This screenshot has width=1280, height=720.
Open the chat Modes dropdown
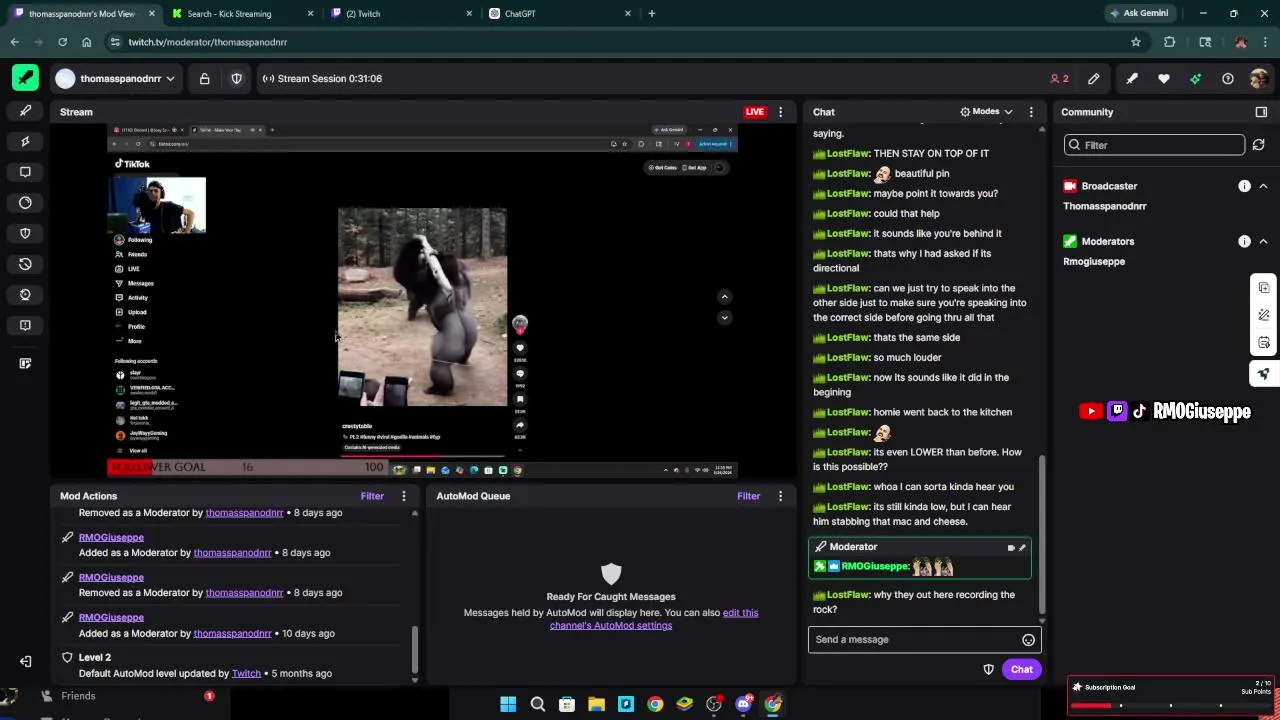click(x=986, y=112)
